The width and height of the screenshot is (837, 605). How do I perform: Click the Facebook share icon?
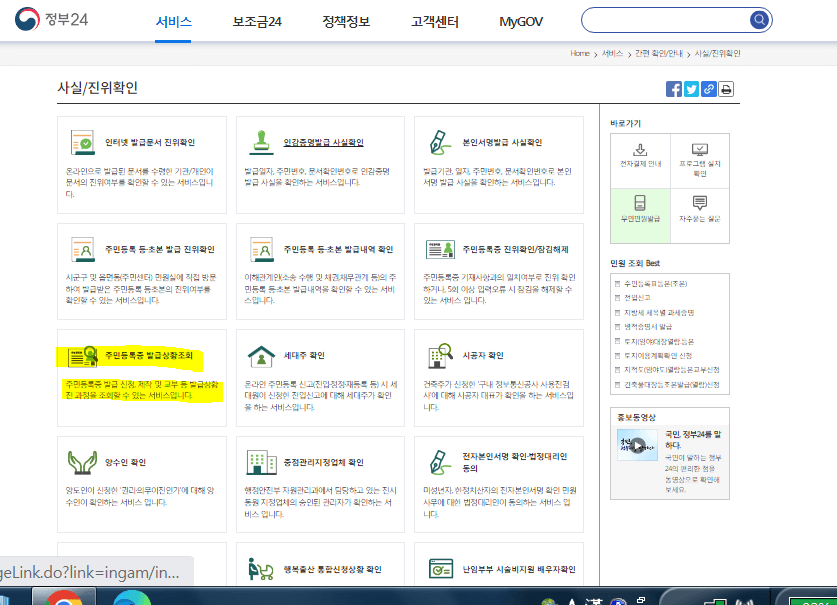[x=674, y=89]
